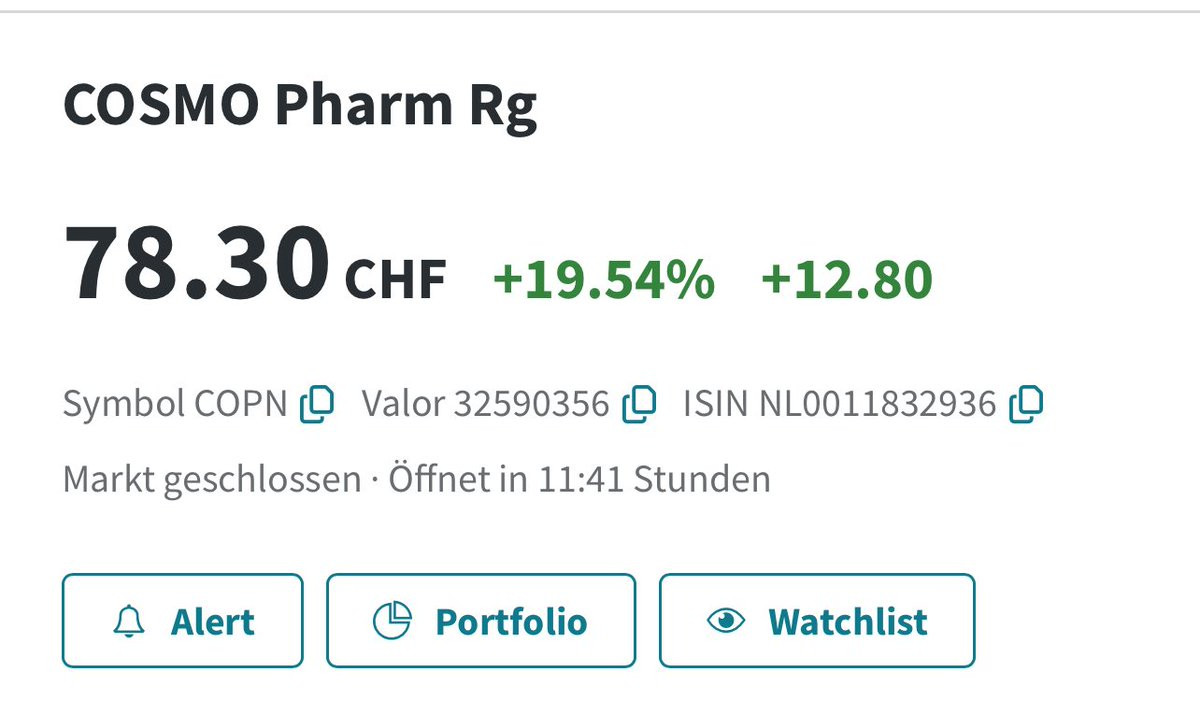1200x701 pixels.
Task: Click the +12.80 absolute change
Action: point(846,279)
